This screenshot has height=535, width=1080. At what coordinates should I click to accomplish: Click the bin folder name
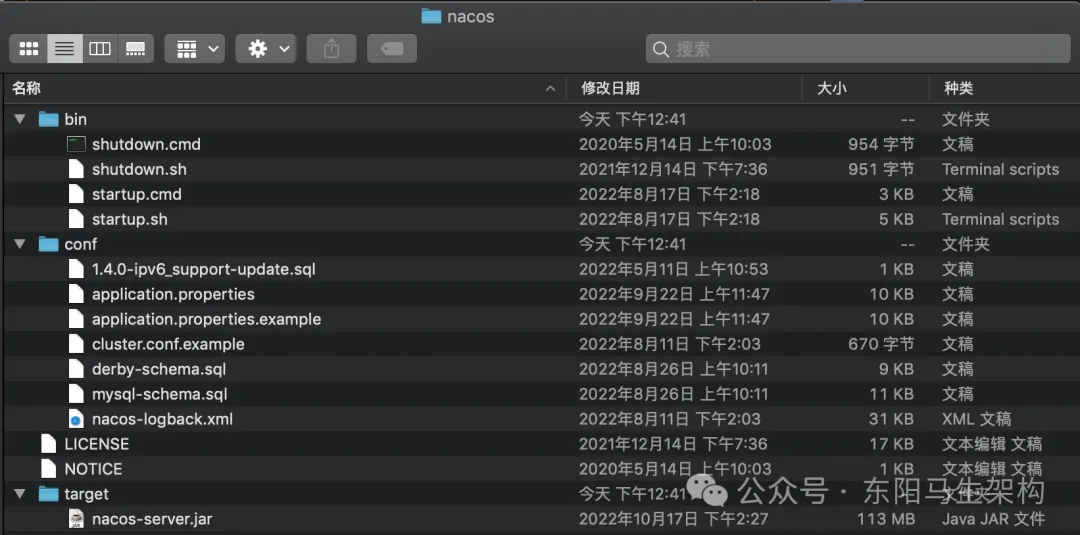pyautogui.click(x=76, y=119)
